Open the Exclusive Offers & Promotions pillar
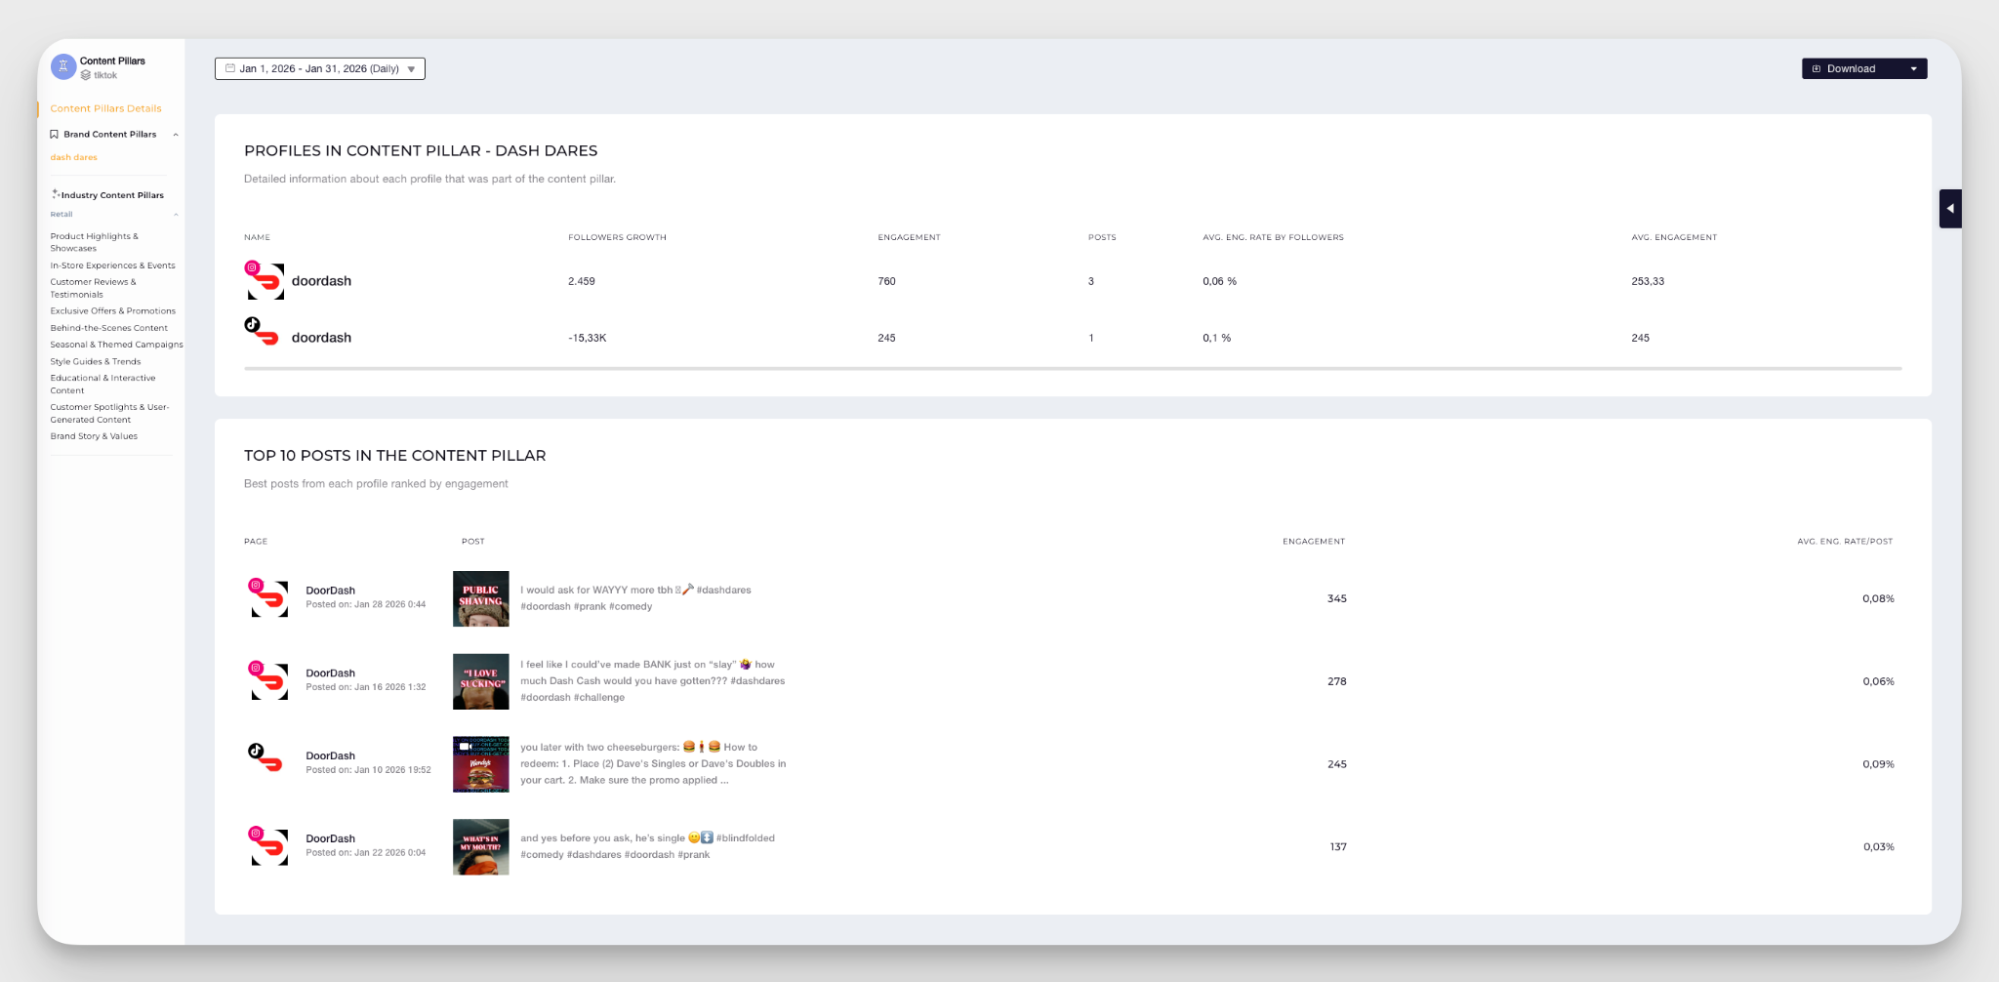This screenshot has width=1999, height=982. (x=113, y=310)
